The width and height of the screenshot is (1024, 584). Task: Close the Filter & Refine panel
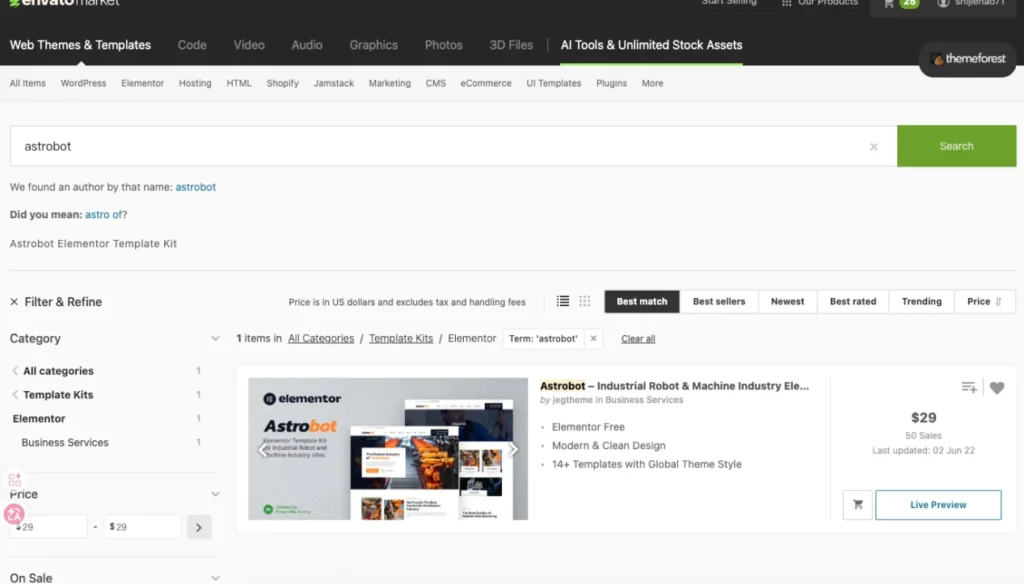14,302
